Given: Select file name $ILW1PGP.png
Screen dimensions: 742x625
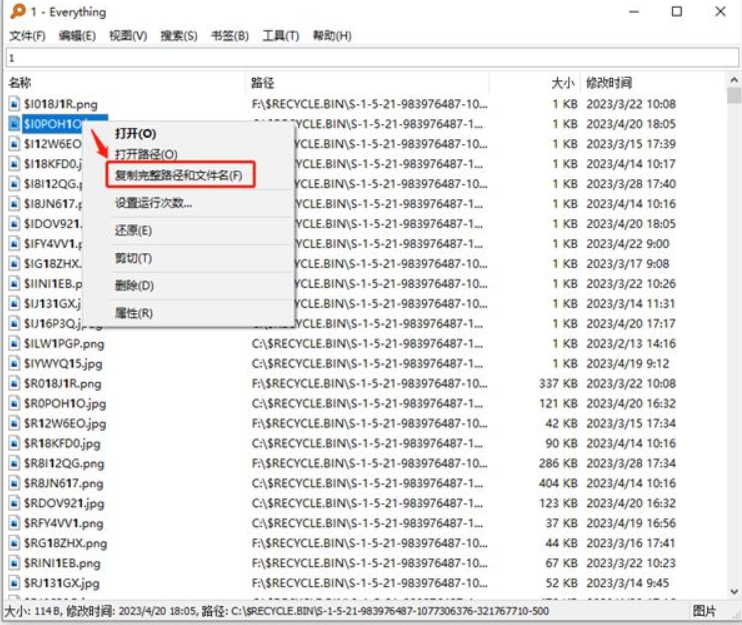Looking at the screenshot, I should [64, 344].
